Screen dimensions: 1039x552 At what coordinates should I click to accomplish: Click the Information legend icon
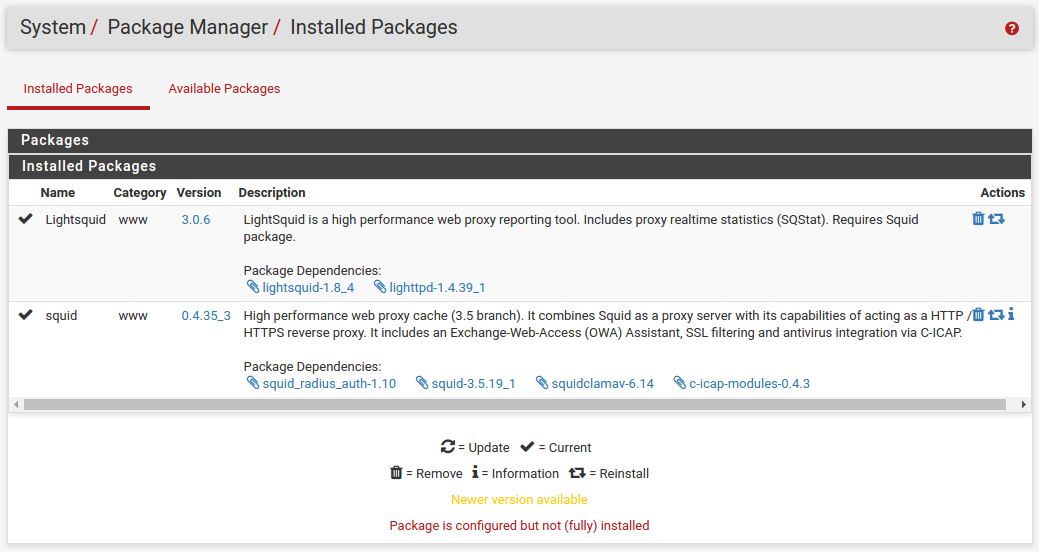click(x=475, y=472)
